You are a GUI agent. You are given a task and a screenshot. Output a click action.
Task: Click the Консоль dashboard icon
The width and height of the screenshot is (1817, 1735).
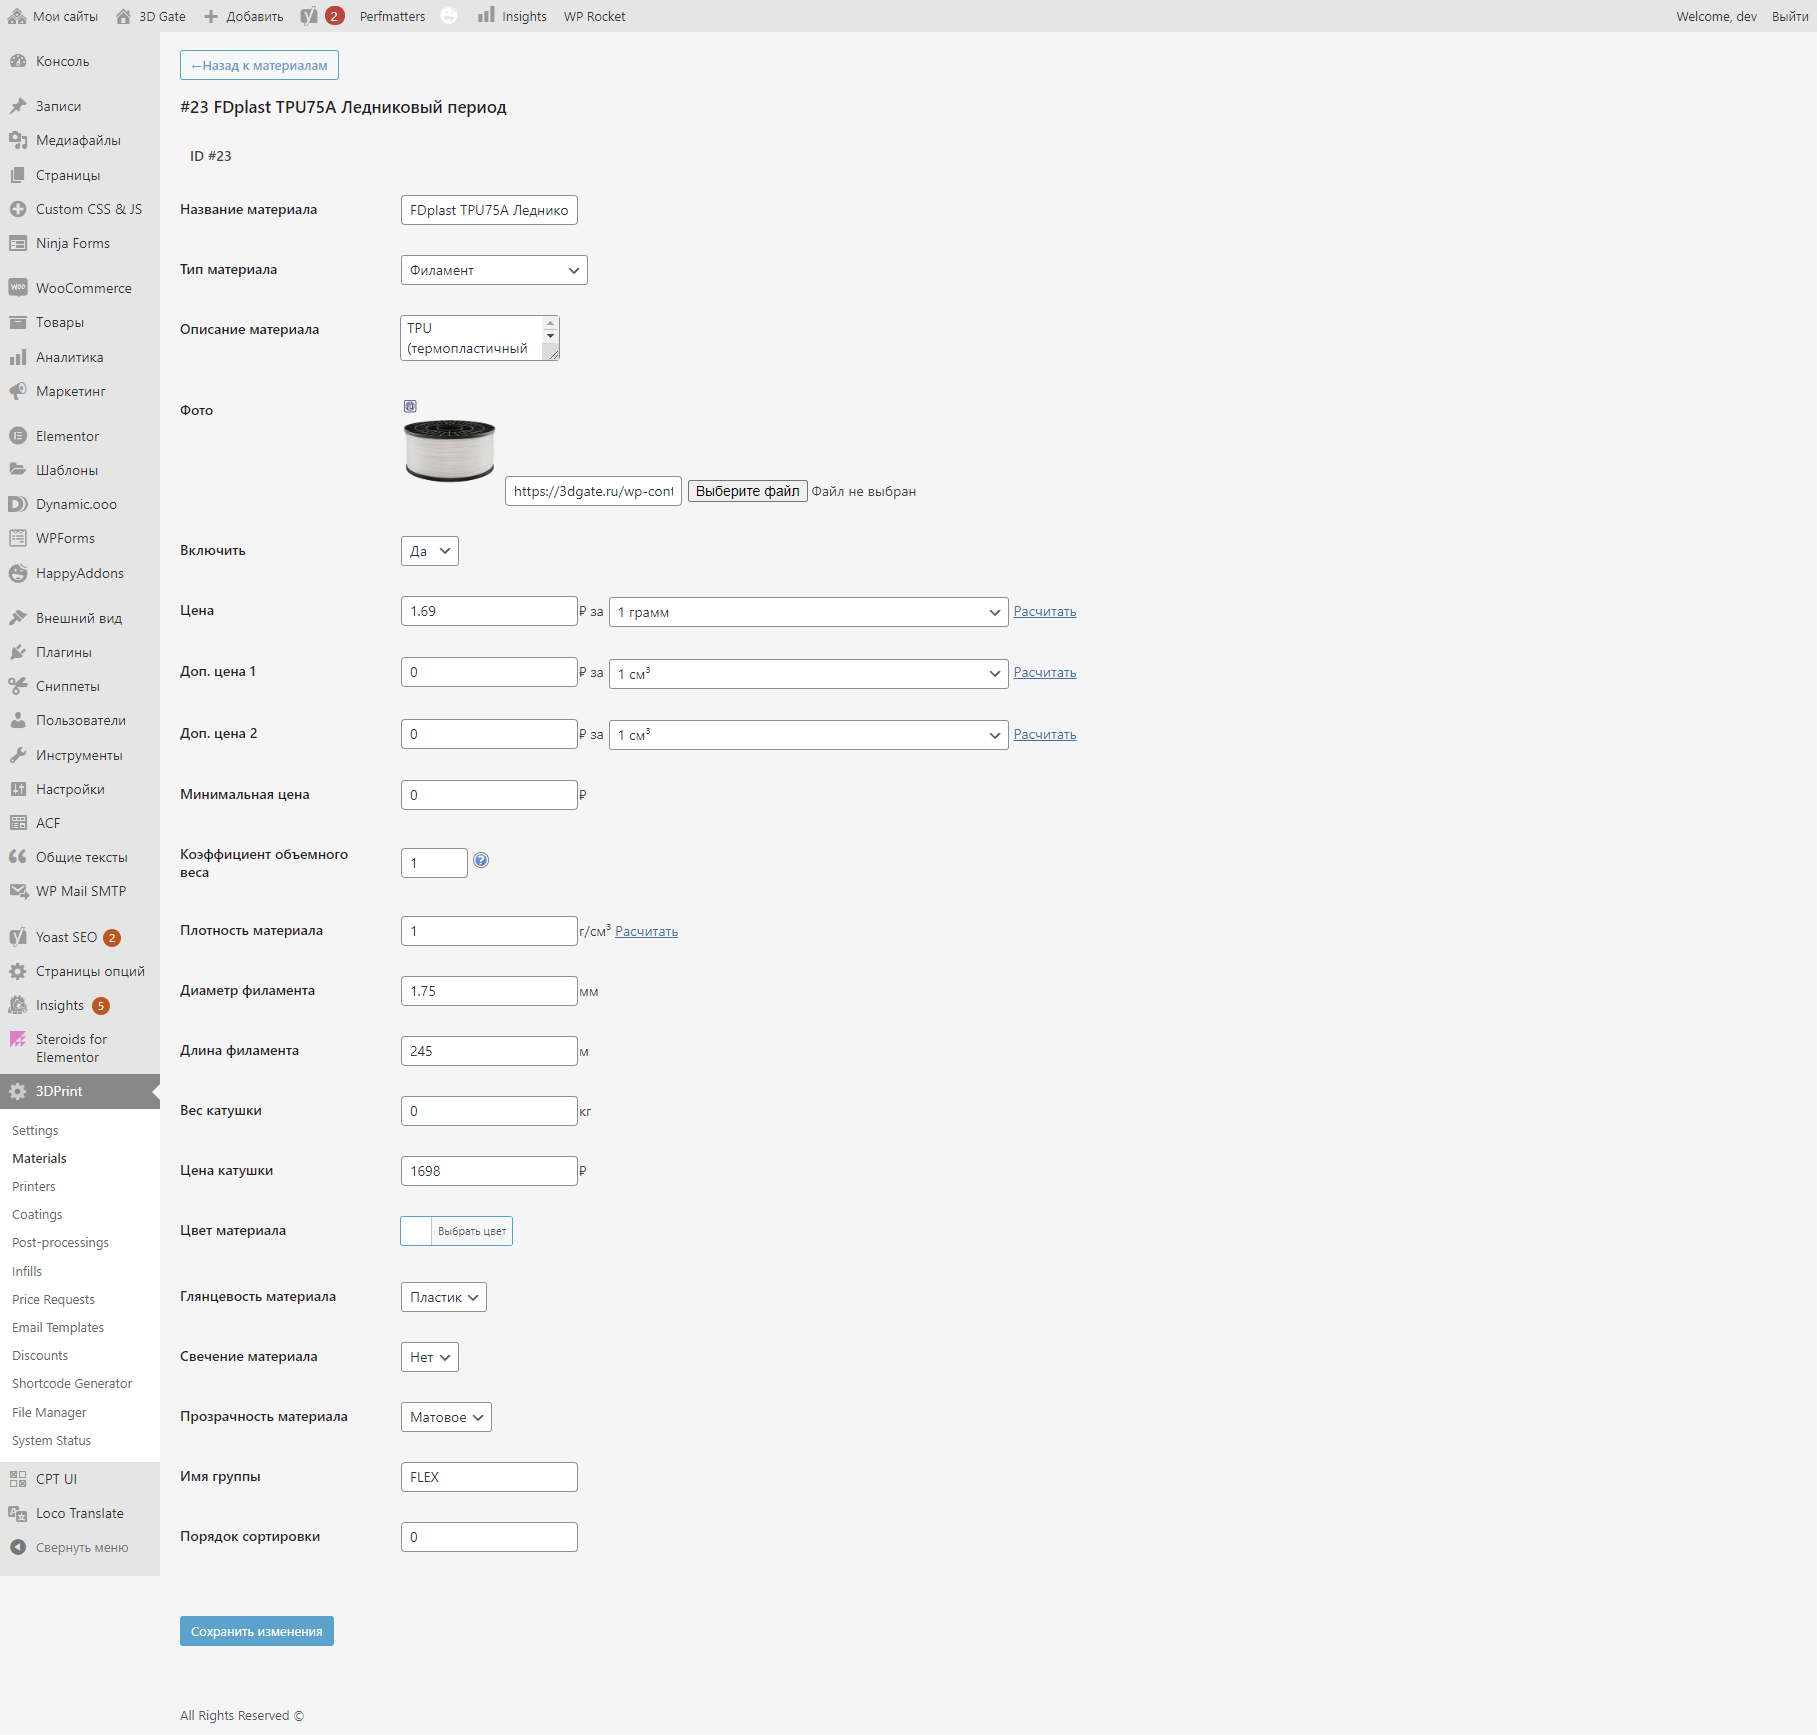pyautogui.click(x=18, y=61)
